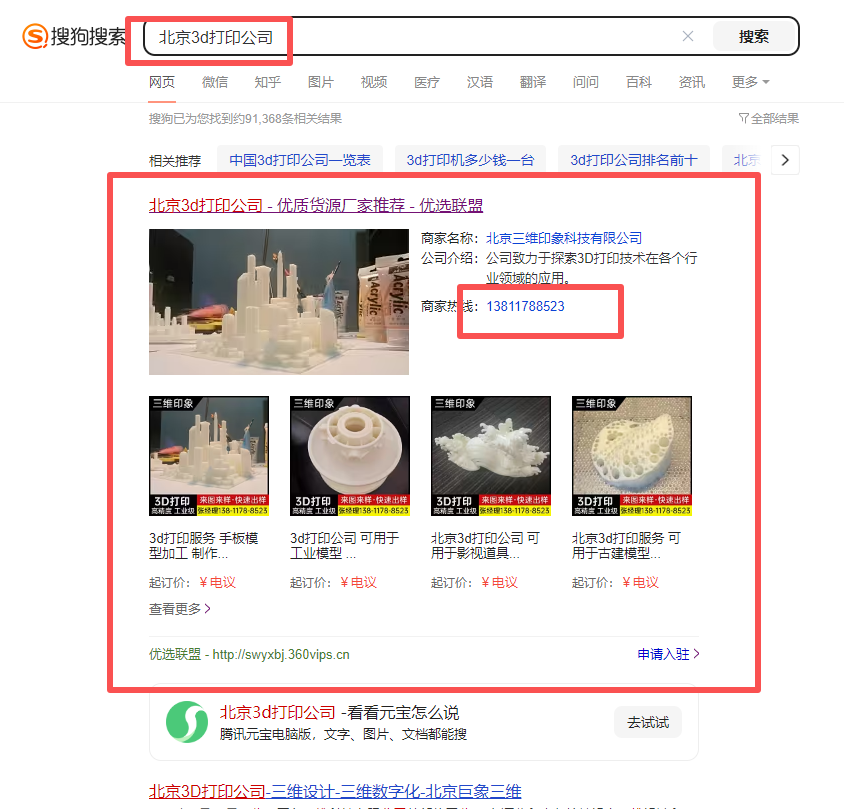Switch to the 图片 tab
The height and width of the screenshot is (809, 844).
pos(321,82)
